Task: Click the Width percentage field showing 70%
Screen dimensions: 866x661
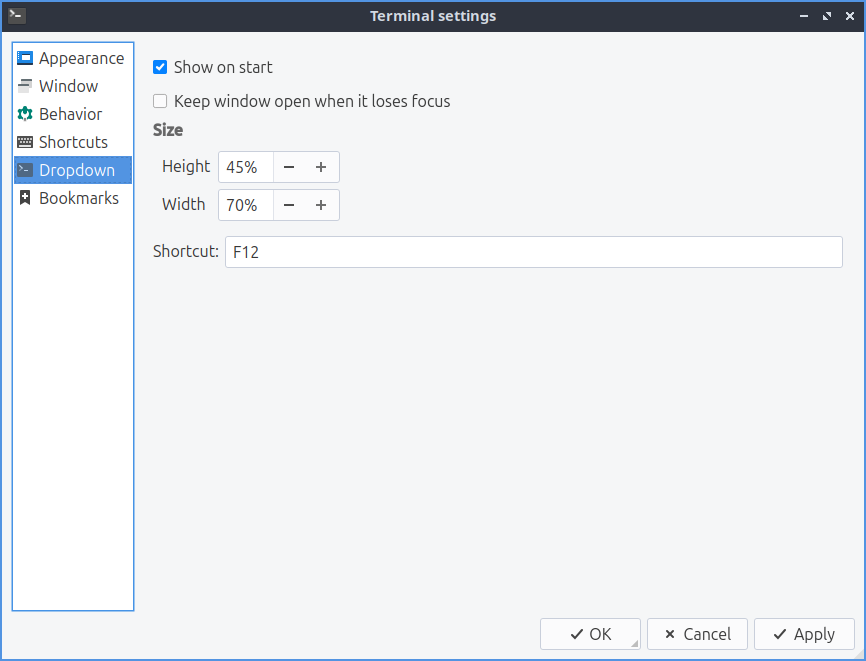Action: click(245, 205)
